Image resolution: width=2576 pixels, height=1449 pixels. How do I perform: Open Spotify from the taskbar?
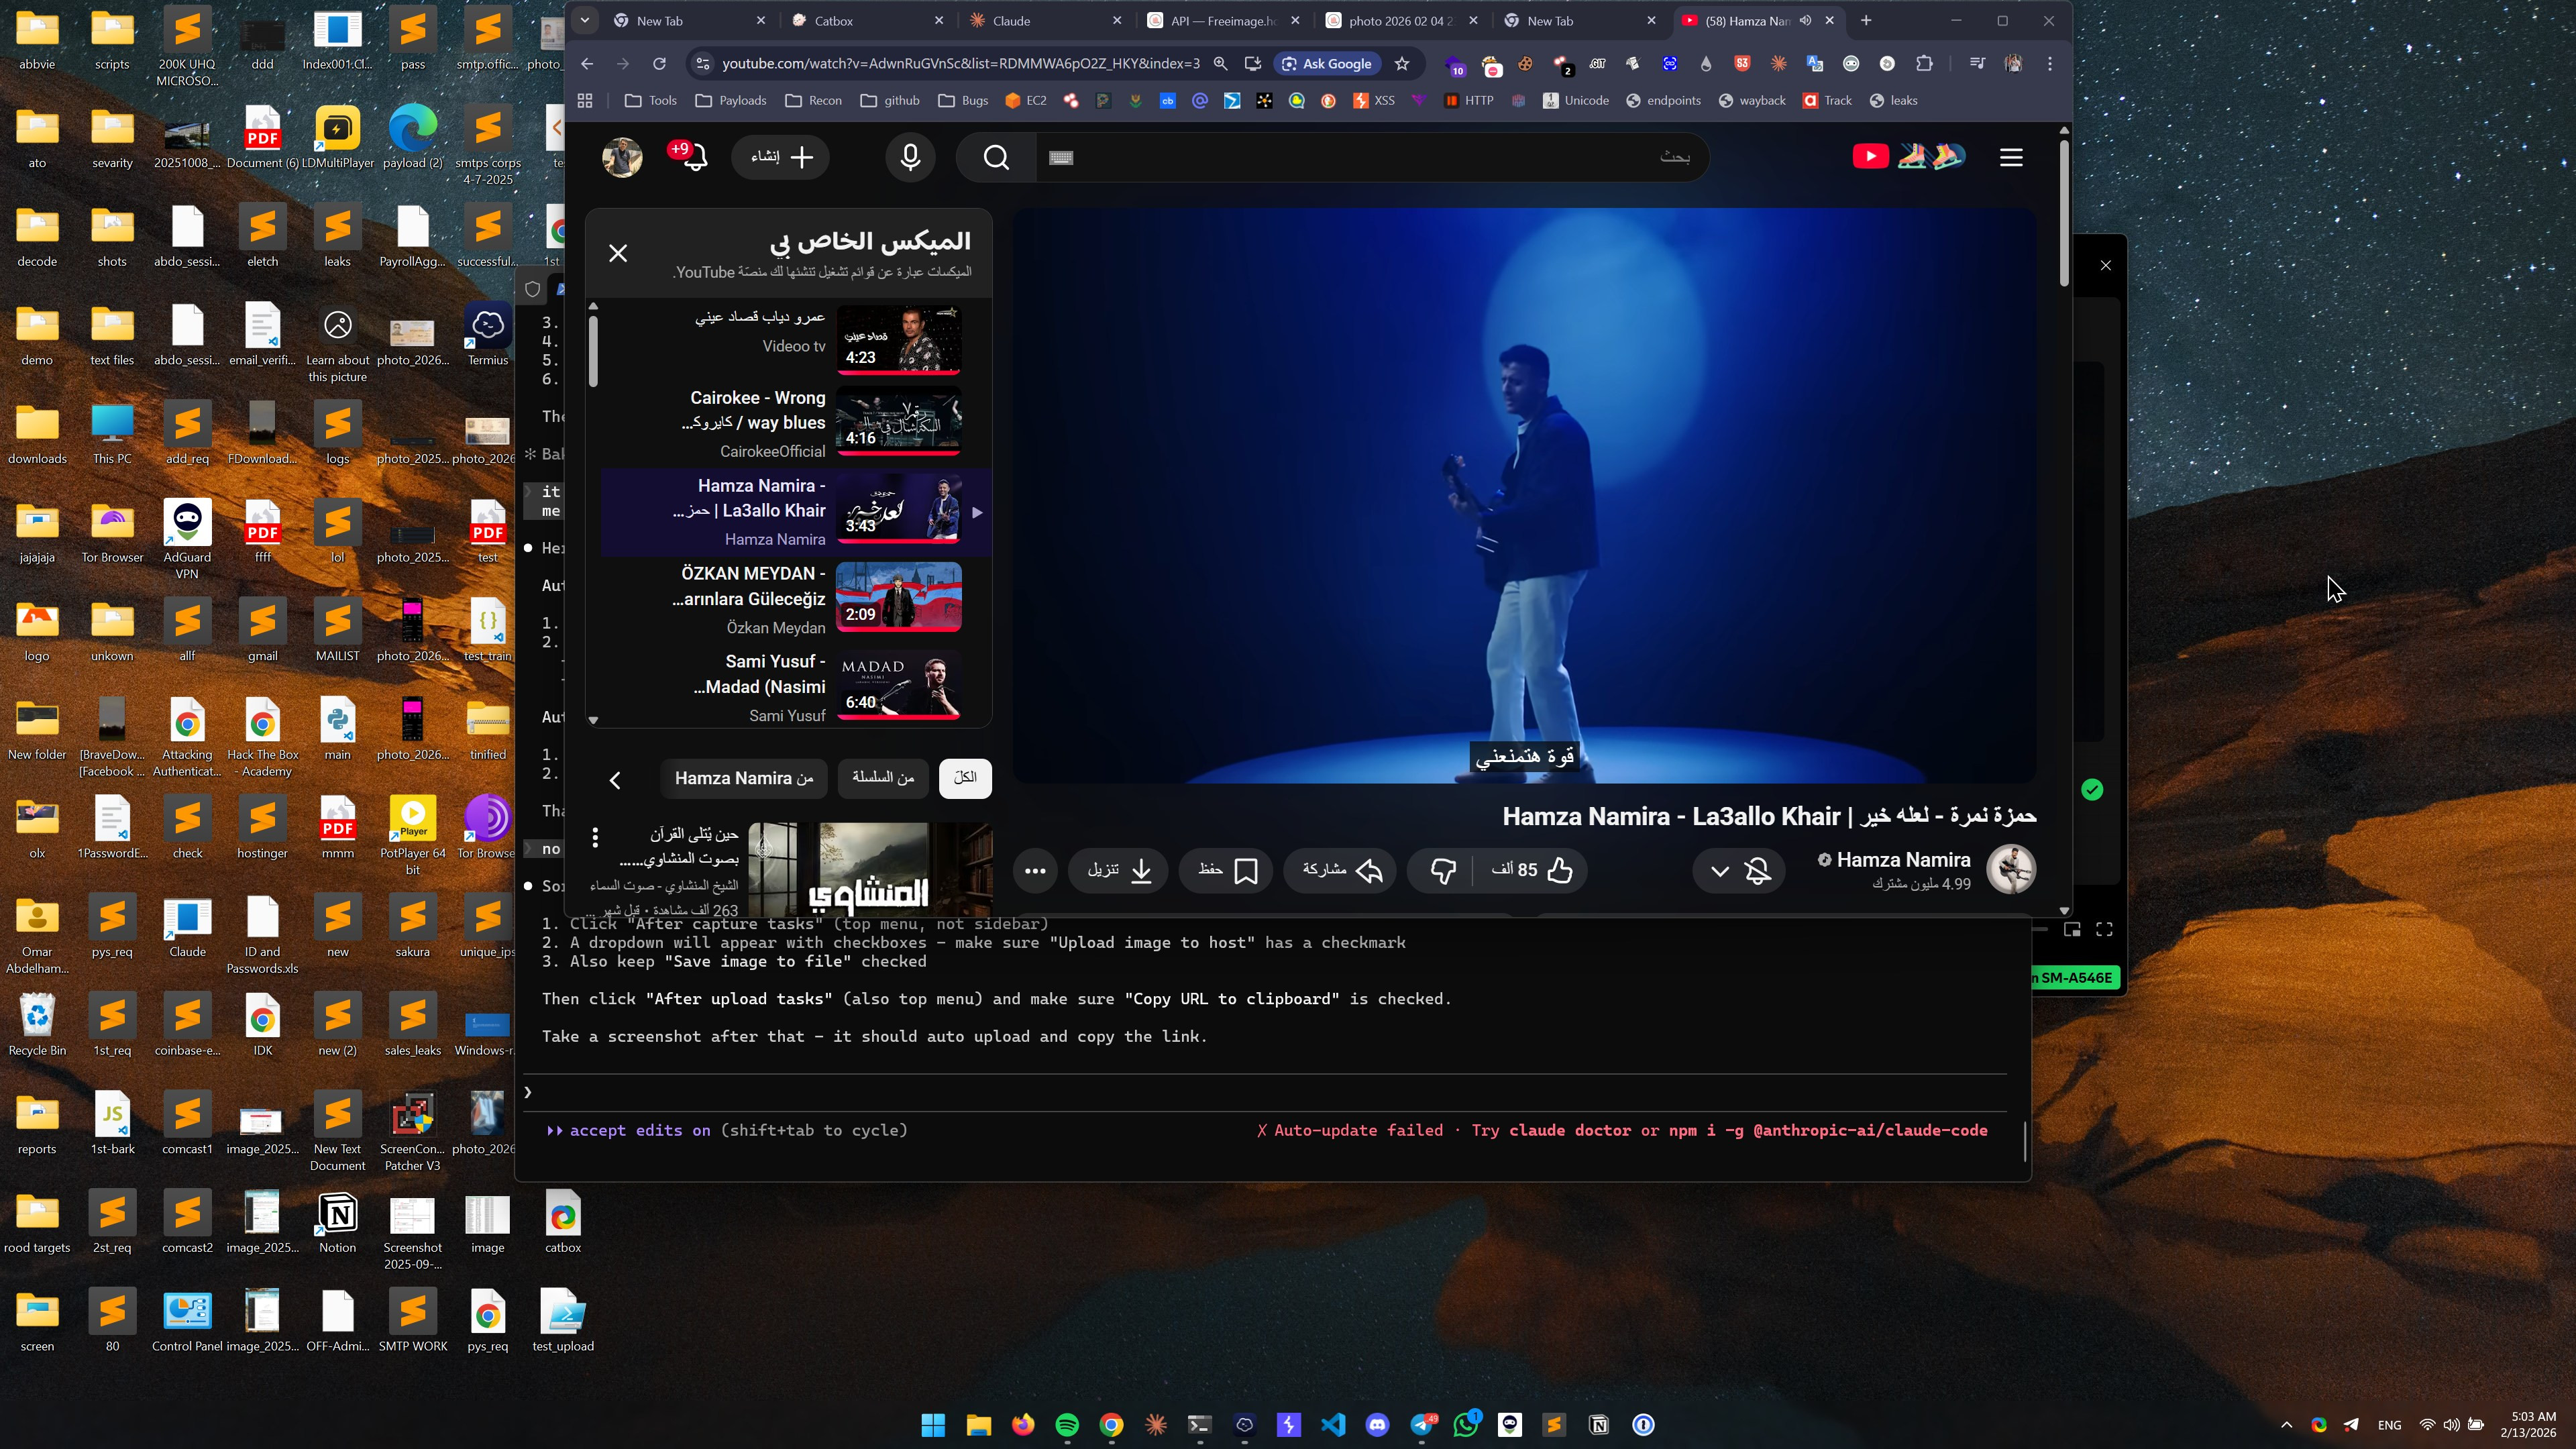point(1067,1425)
